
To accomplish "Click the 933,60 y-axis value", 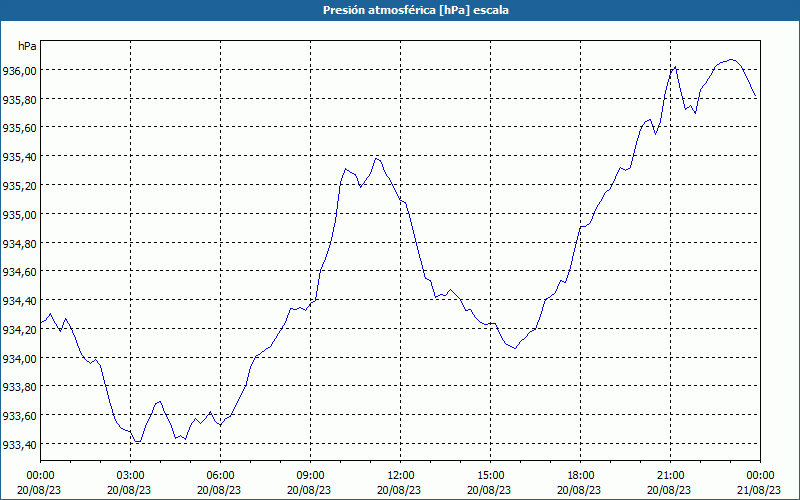I will click(x=19, y=416).
